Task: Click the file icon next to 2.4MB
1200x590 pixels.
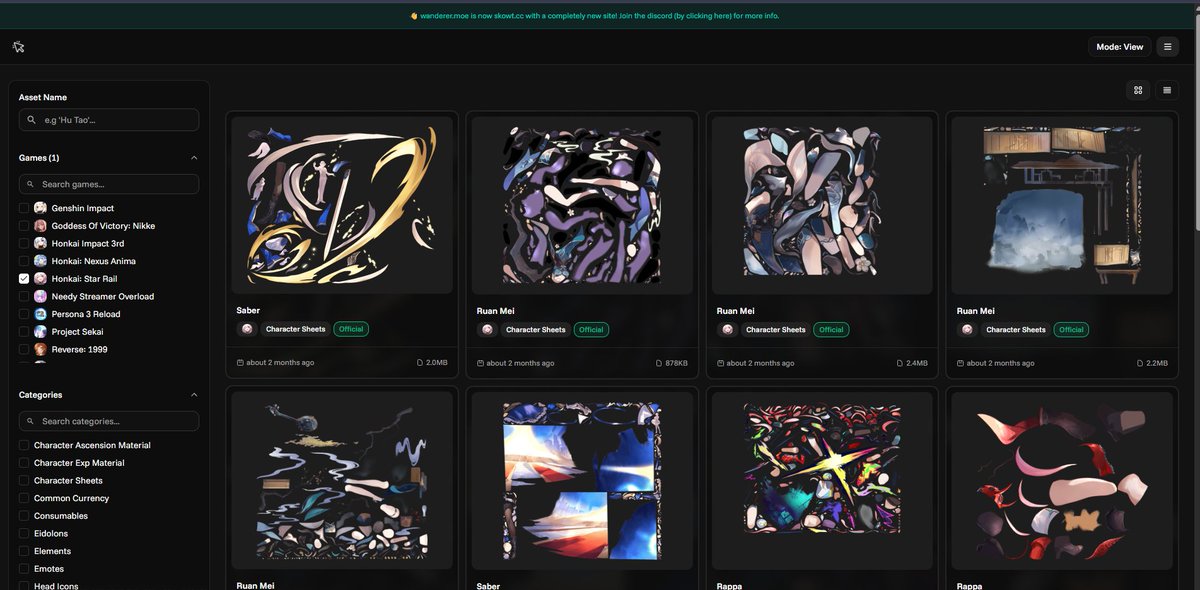Action: point(900,363)
